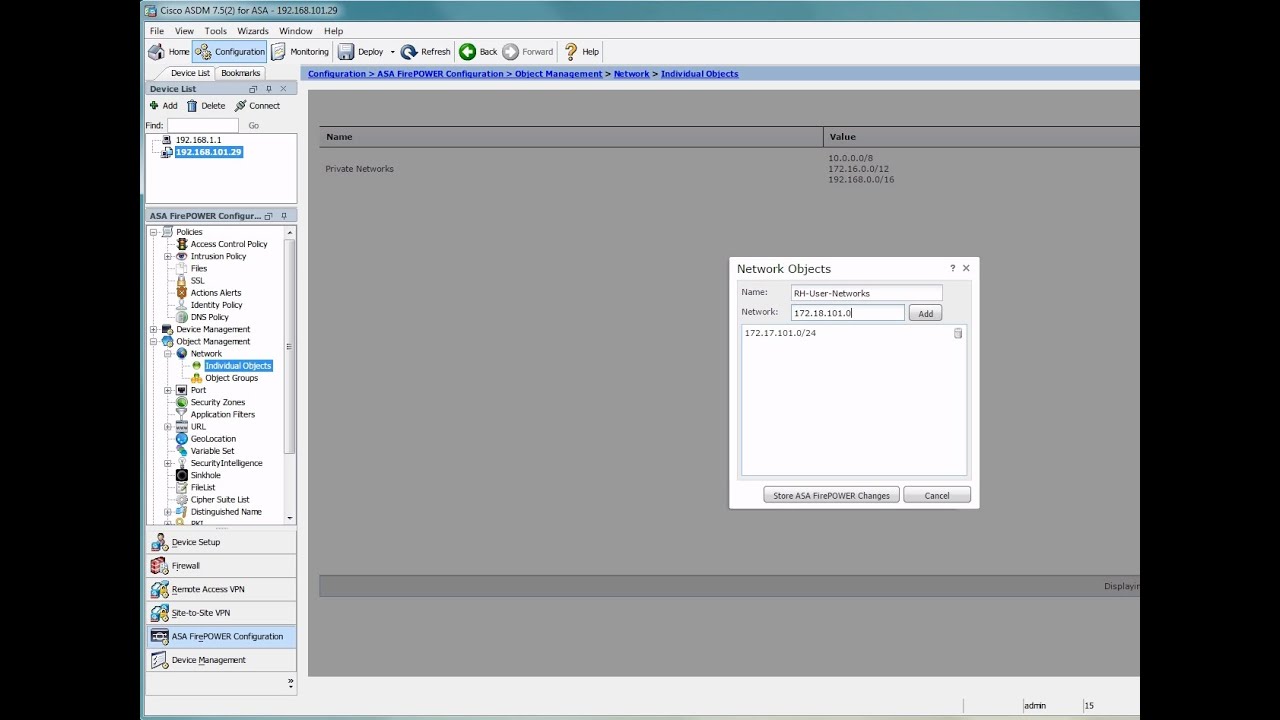Open the Monitoring view

[x=300, y=52]
